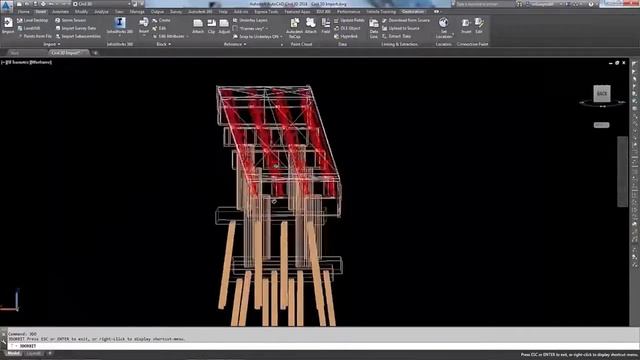Open the Manage ribbon tab
Viewport: 640px width, 360px height.
tap(137, 12)
